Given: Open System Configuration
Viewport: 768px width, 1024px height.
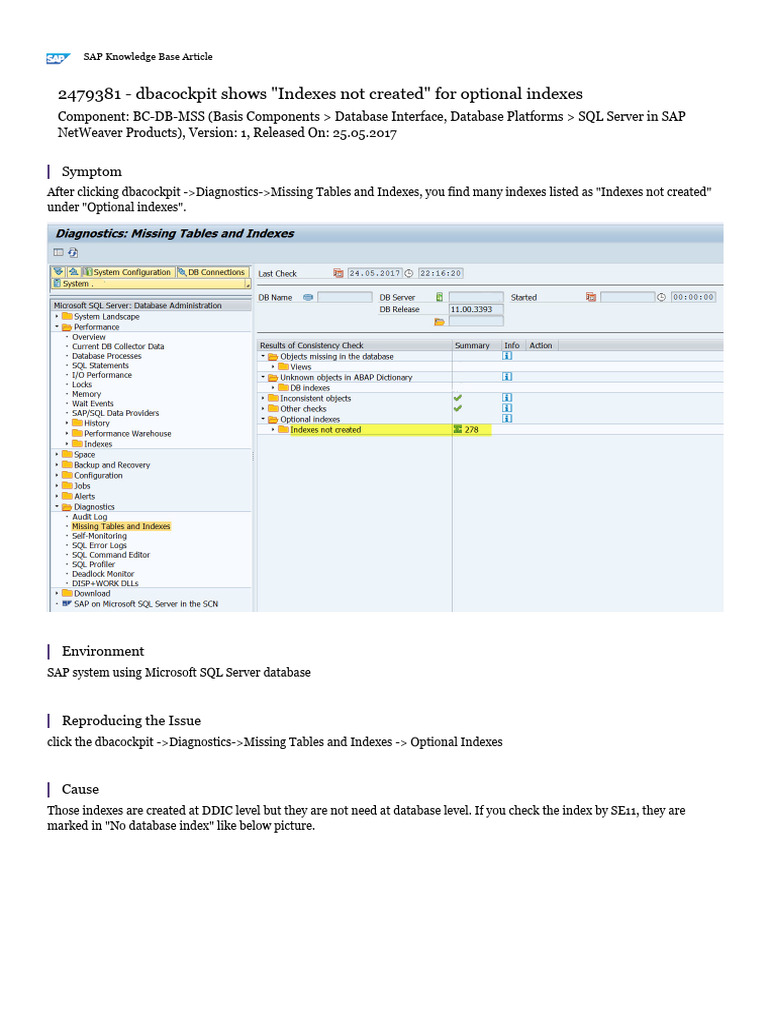Looking at the screenshot, I should [129, 272].
